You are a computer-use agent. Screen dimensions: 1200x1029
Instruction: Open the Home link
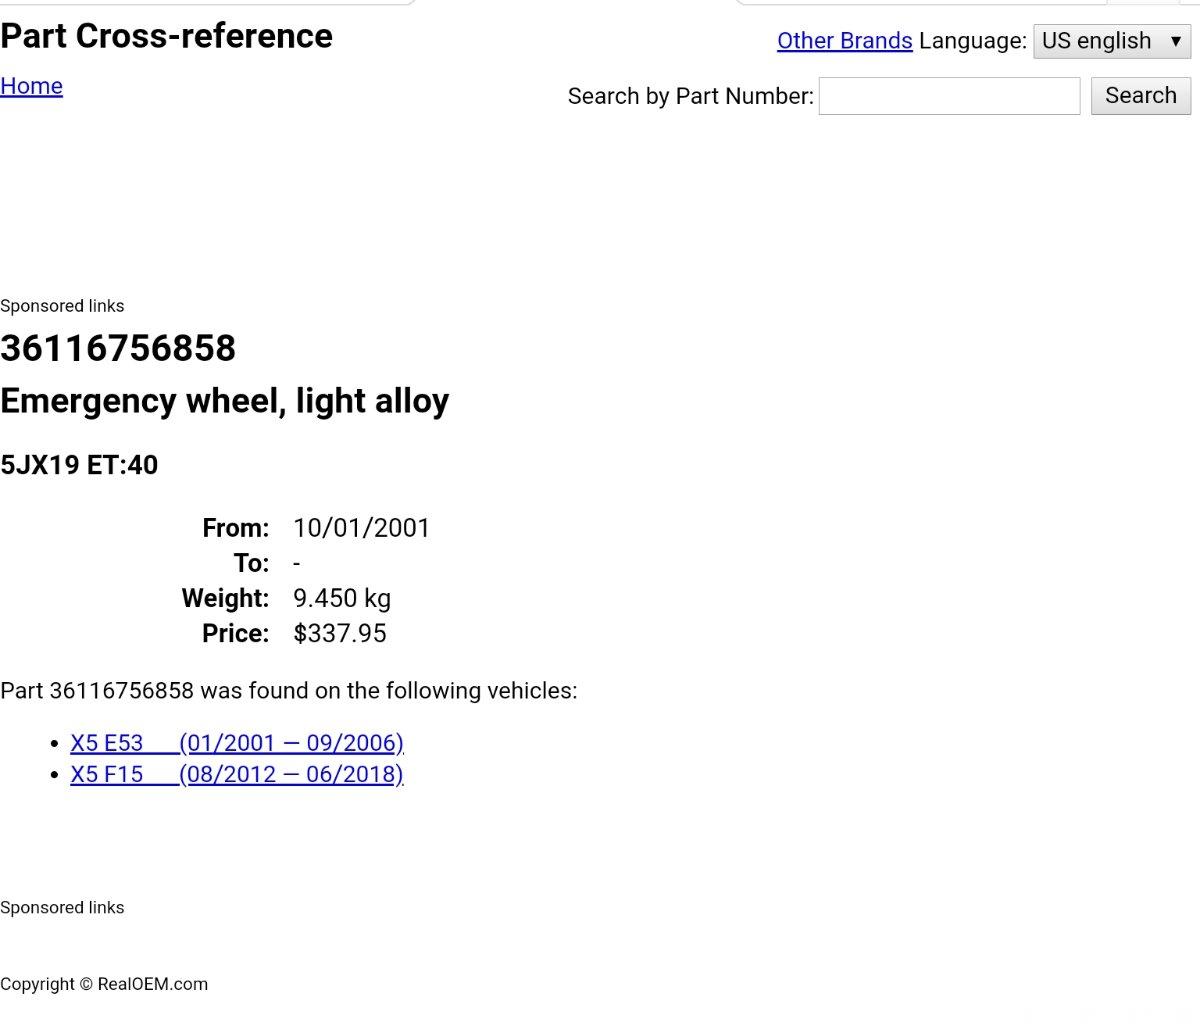(31, 87)
